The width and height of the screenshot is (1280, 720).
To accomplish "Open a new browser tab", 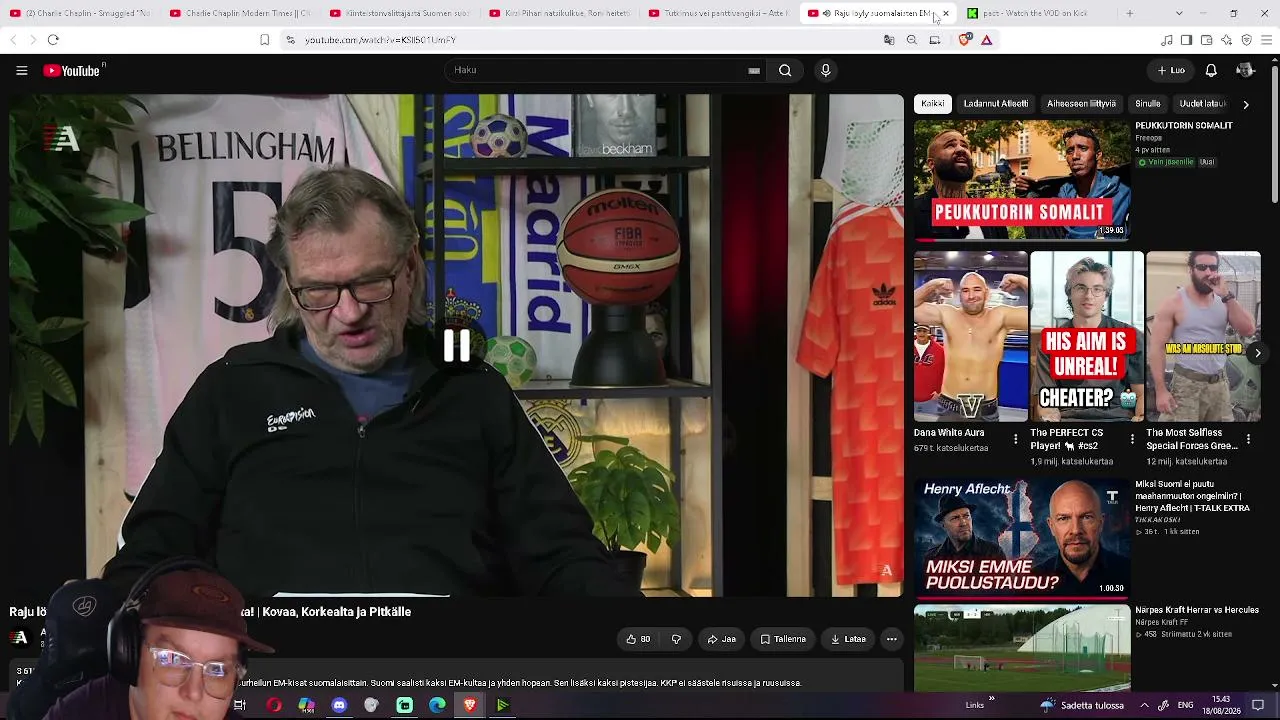I will 1130,13.
